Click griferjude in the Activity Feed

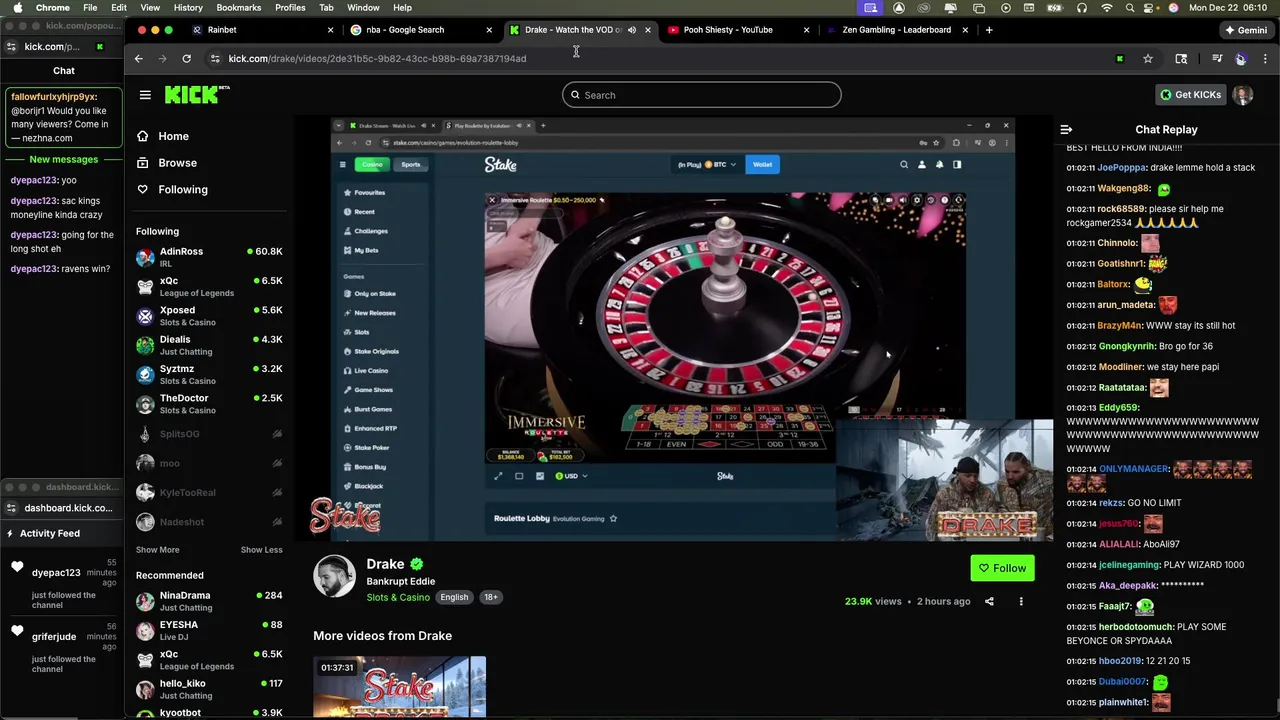click(x=54, y=637)
